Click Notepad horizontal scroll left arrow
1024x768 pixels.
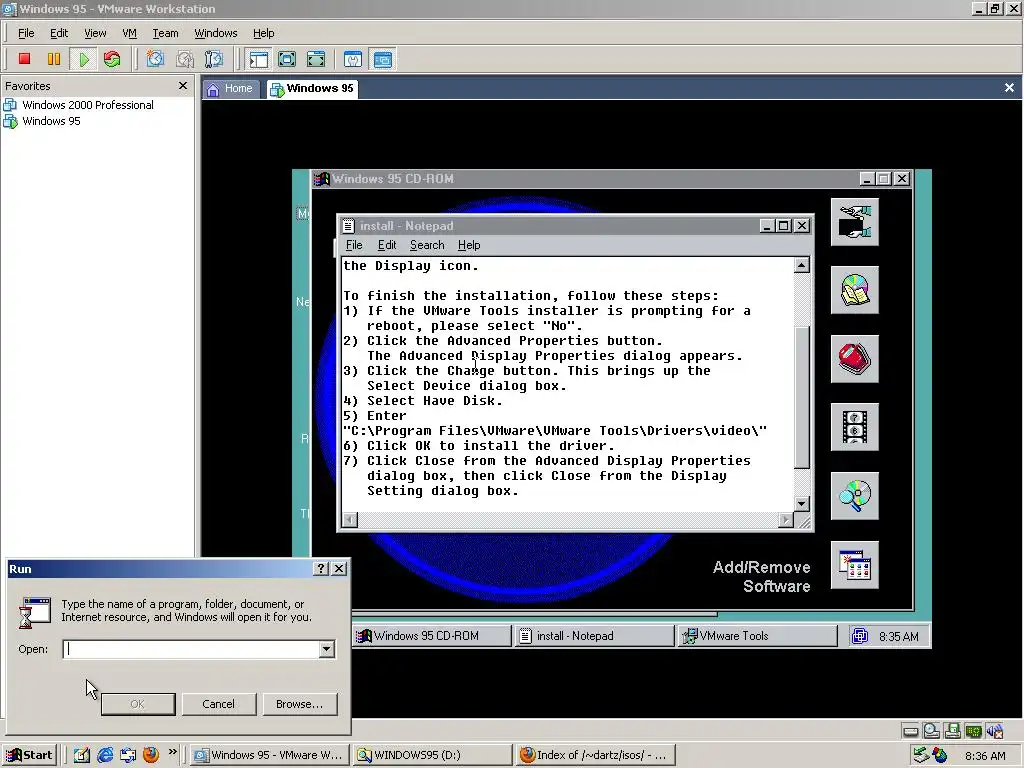350,520
